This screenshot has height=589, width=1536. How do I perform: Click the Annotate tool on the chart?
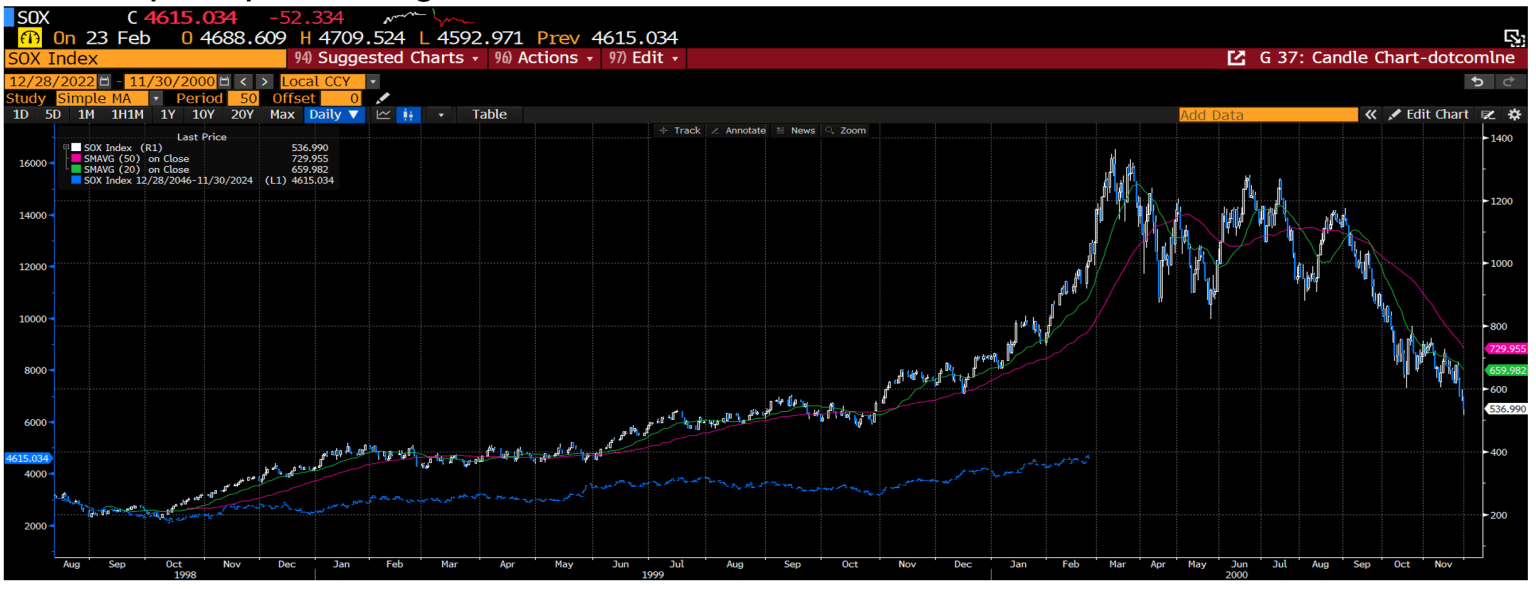point(738,130)
